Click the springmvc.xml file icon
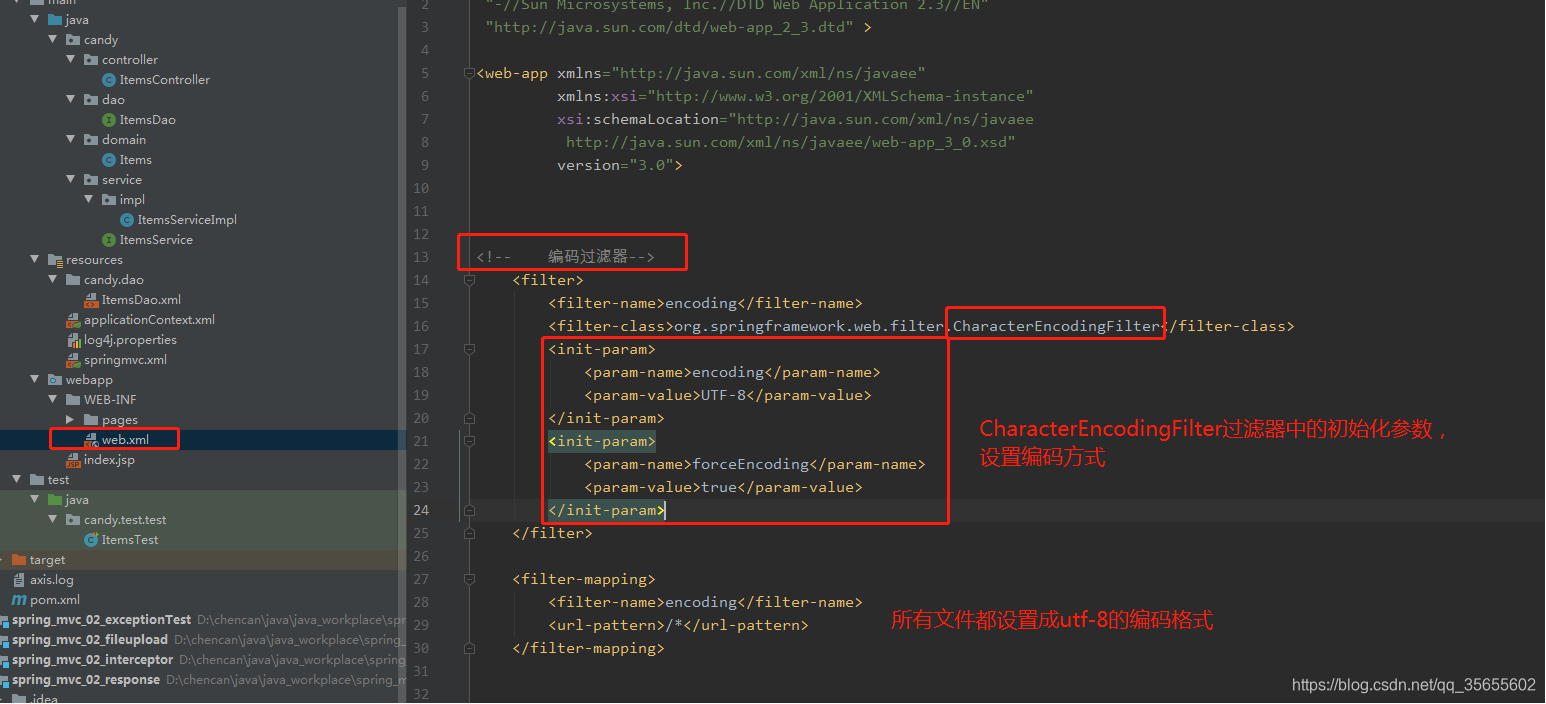 (73, 360)
